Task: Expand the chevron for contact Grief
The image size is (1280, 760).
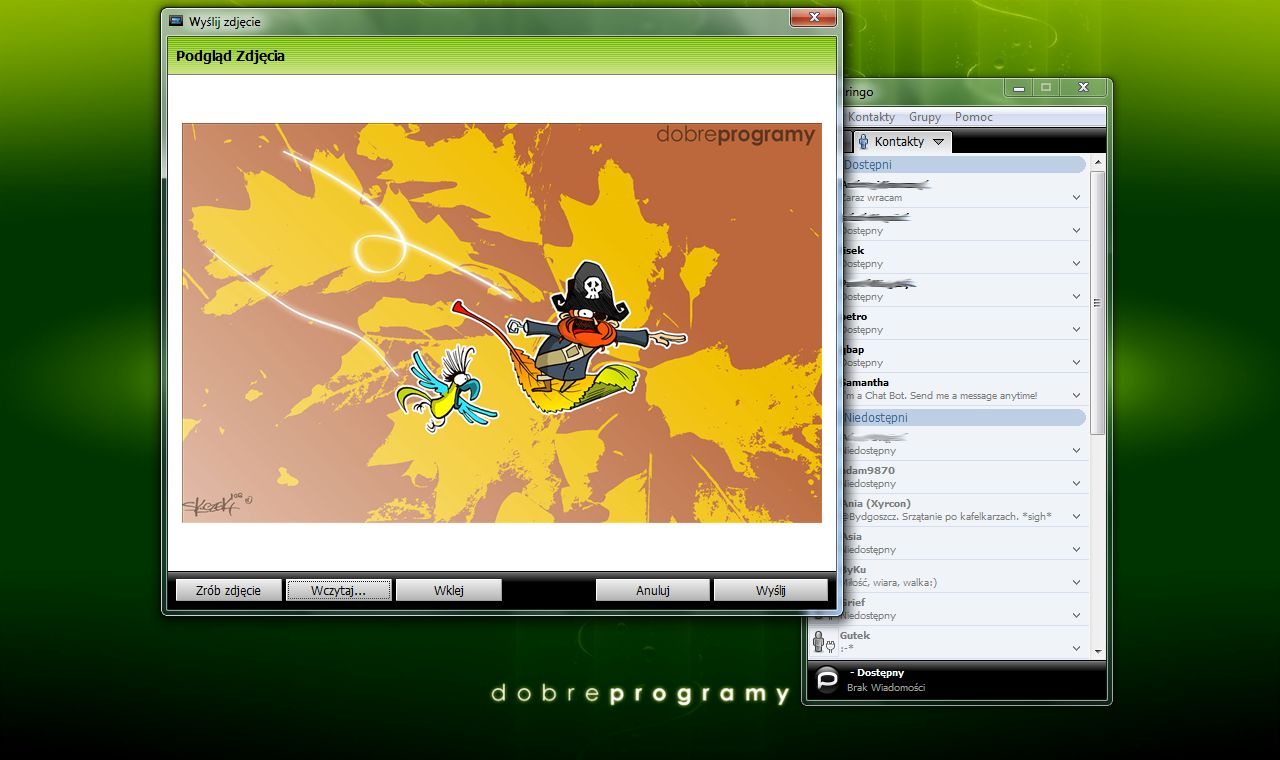Action: tap(1076, 615)
